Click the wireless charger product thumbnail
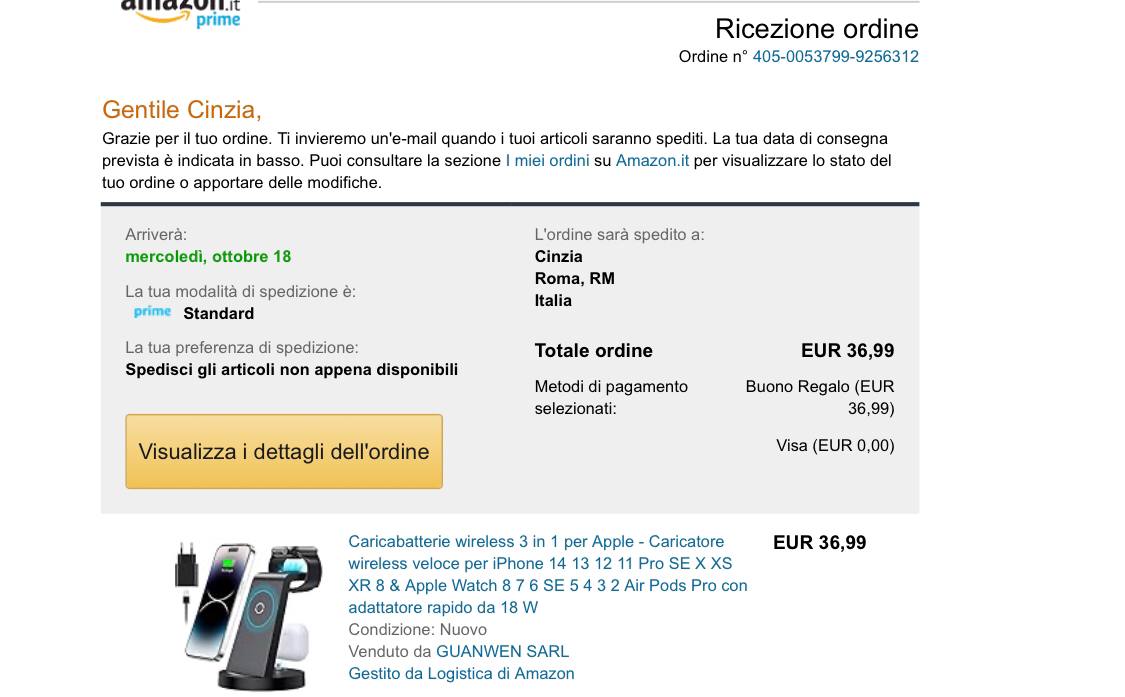 [249, 616]
